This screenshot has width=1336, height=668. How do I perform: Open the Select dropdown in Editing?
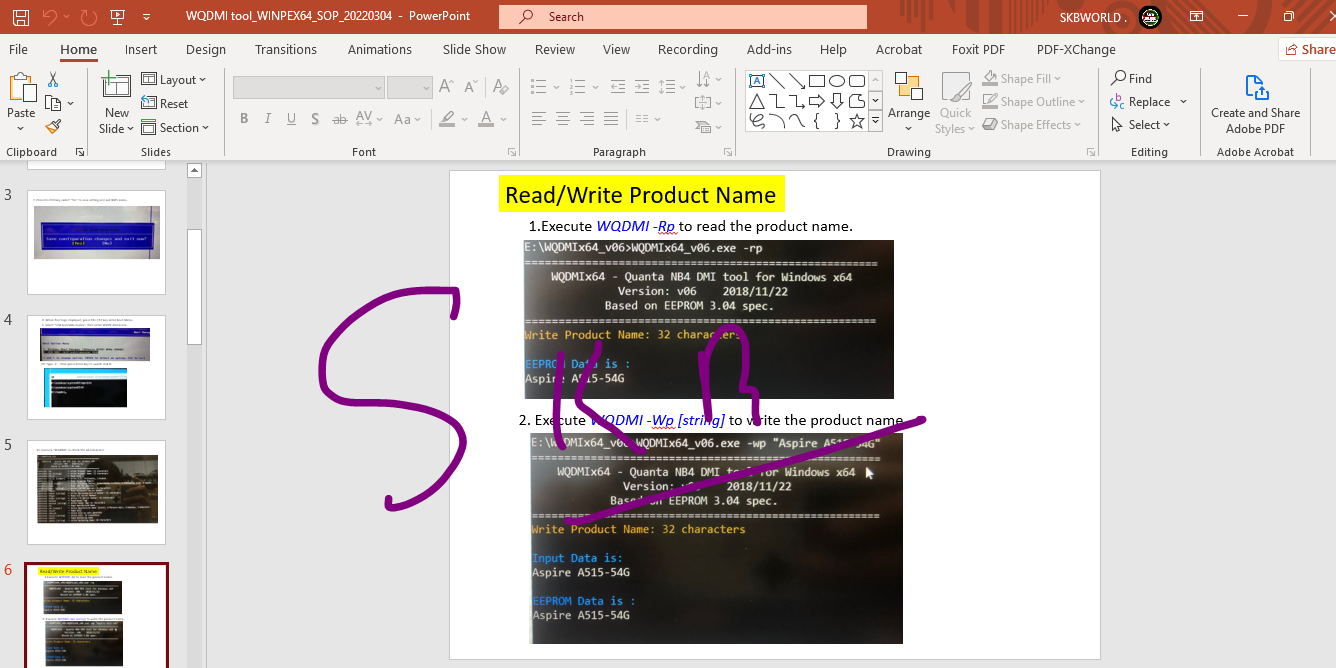pyautogui.click(x=1140, y=125)
